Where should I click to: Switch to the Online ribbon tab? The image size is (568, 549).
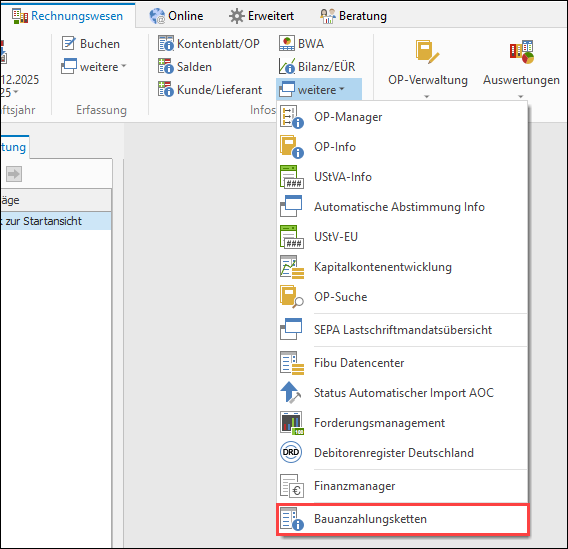(176, 16)
